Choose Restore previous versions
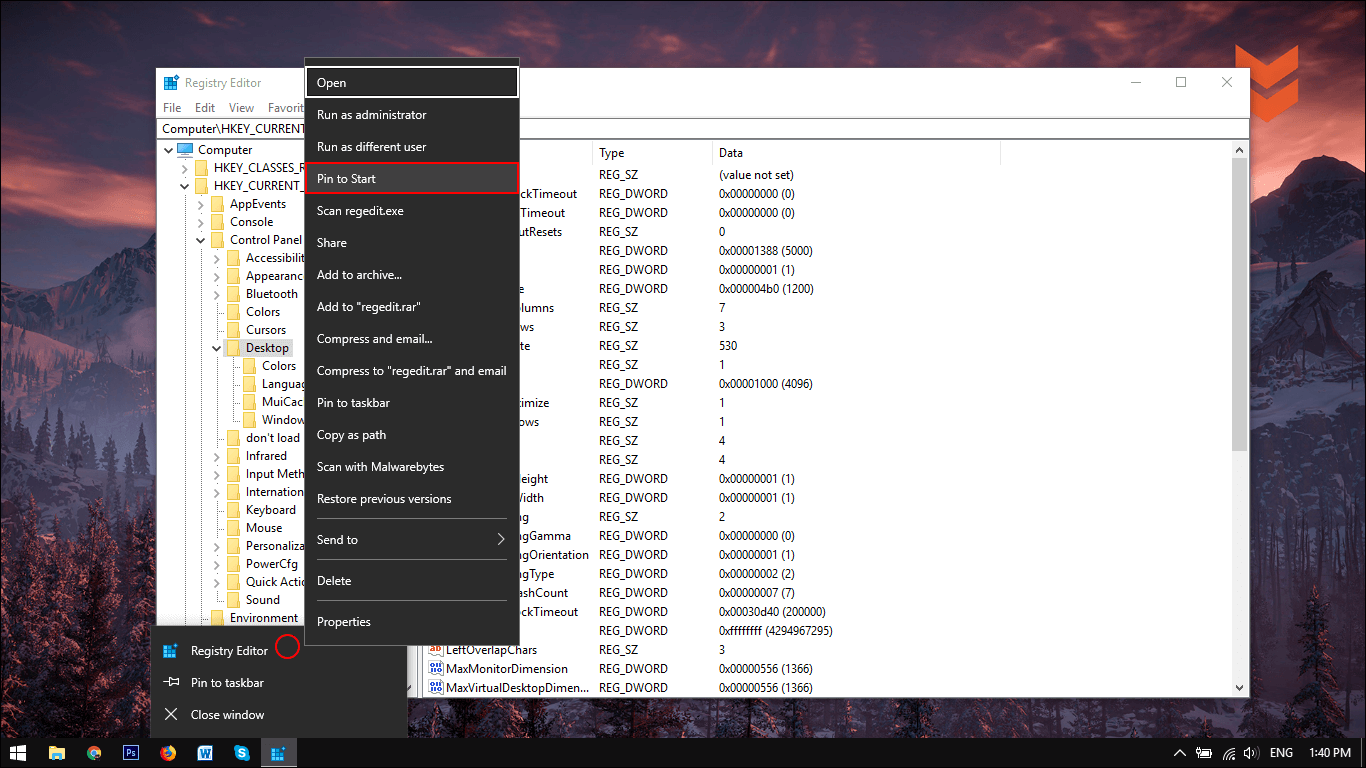This screenshot has height=768, width=1366. (412, 499)
